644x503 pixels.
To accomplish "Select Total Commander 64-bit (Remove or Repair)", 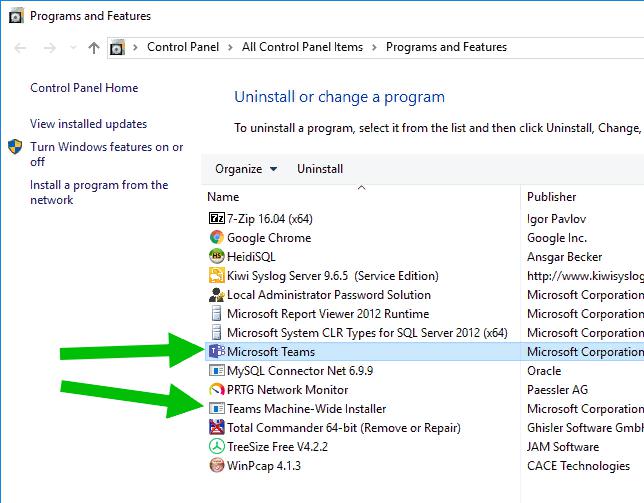I will [344, 428].
